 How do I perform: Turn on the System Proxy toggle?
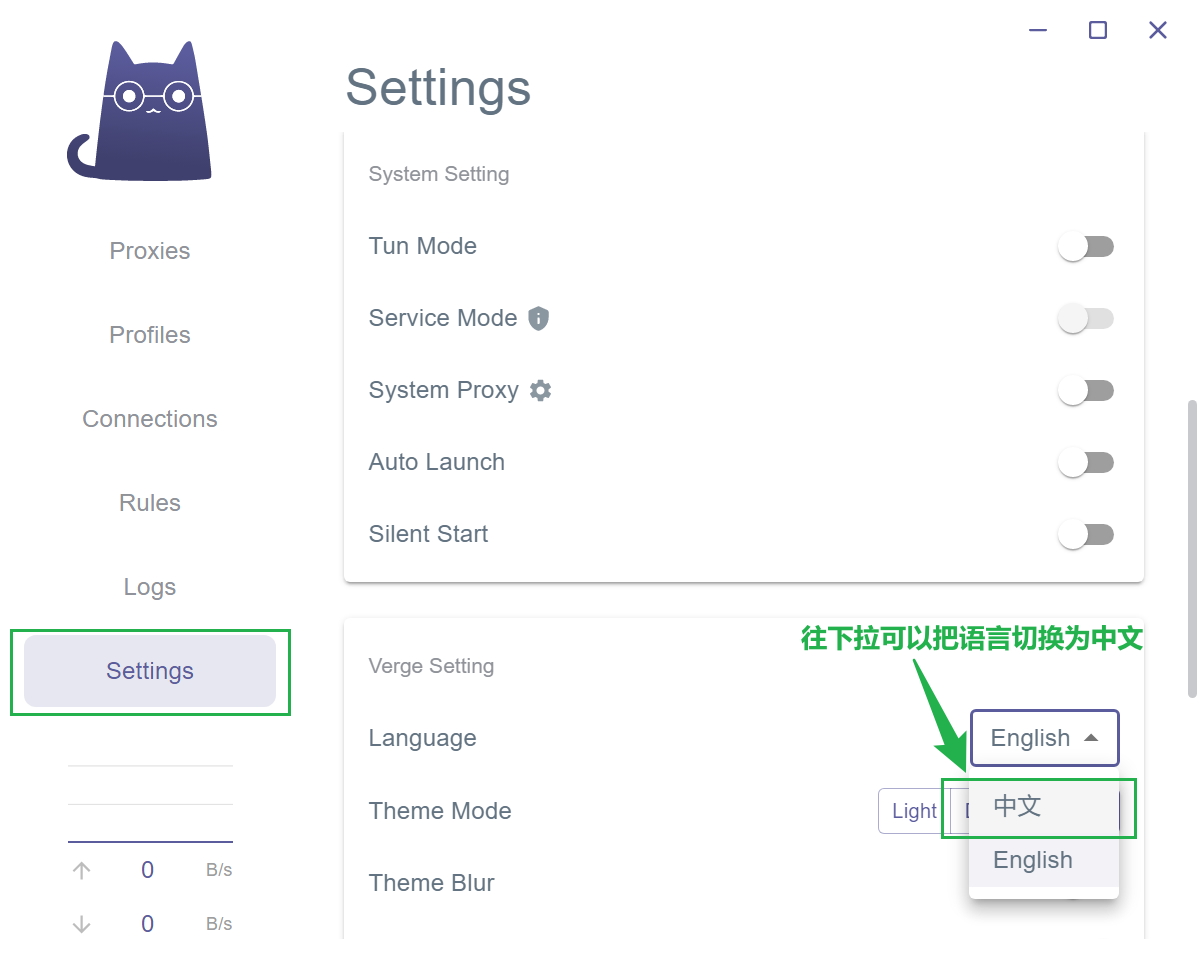(x=1085, y=391)
